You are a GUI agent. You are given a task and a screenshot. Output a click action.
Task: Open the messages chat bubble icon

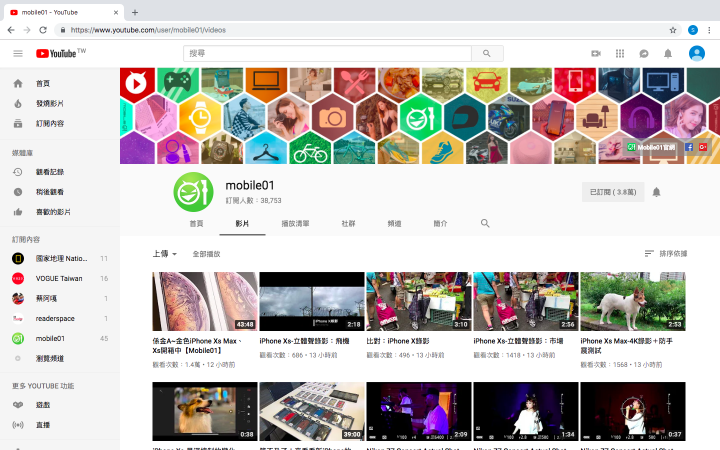644,54
